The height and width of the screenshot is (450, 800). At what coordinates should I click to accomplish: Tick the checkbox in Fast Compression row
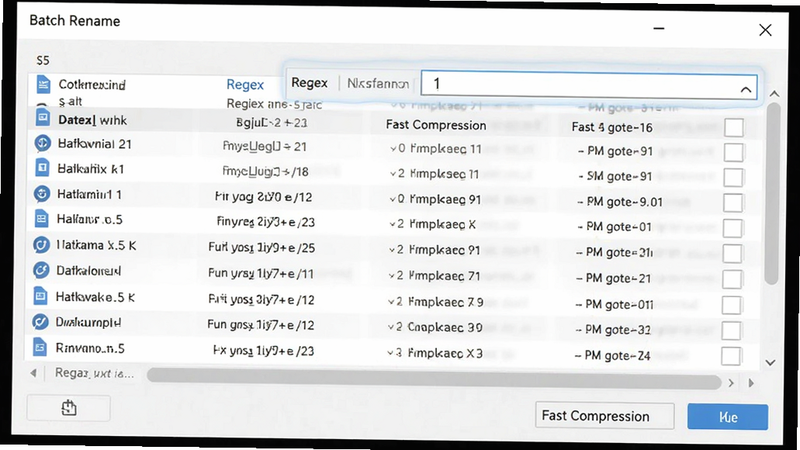pyautogui.click(x=734, y=128)
